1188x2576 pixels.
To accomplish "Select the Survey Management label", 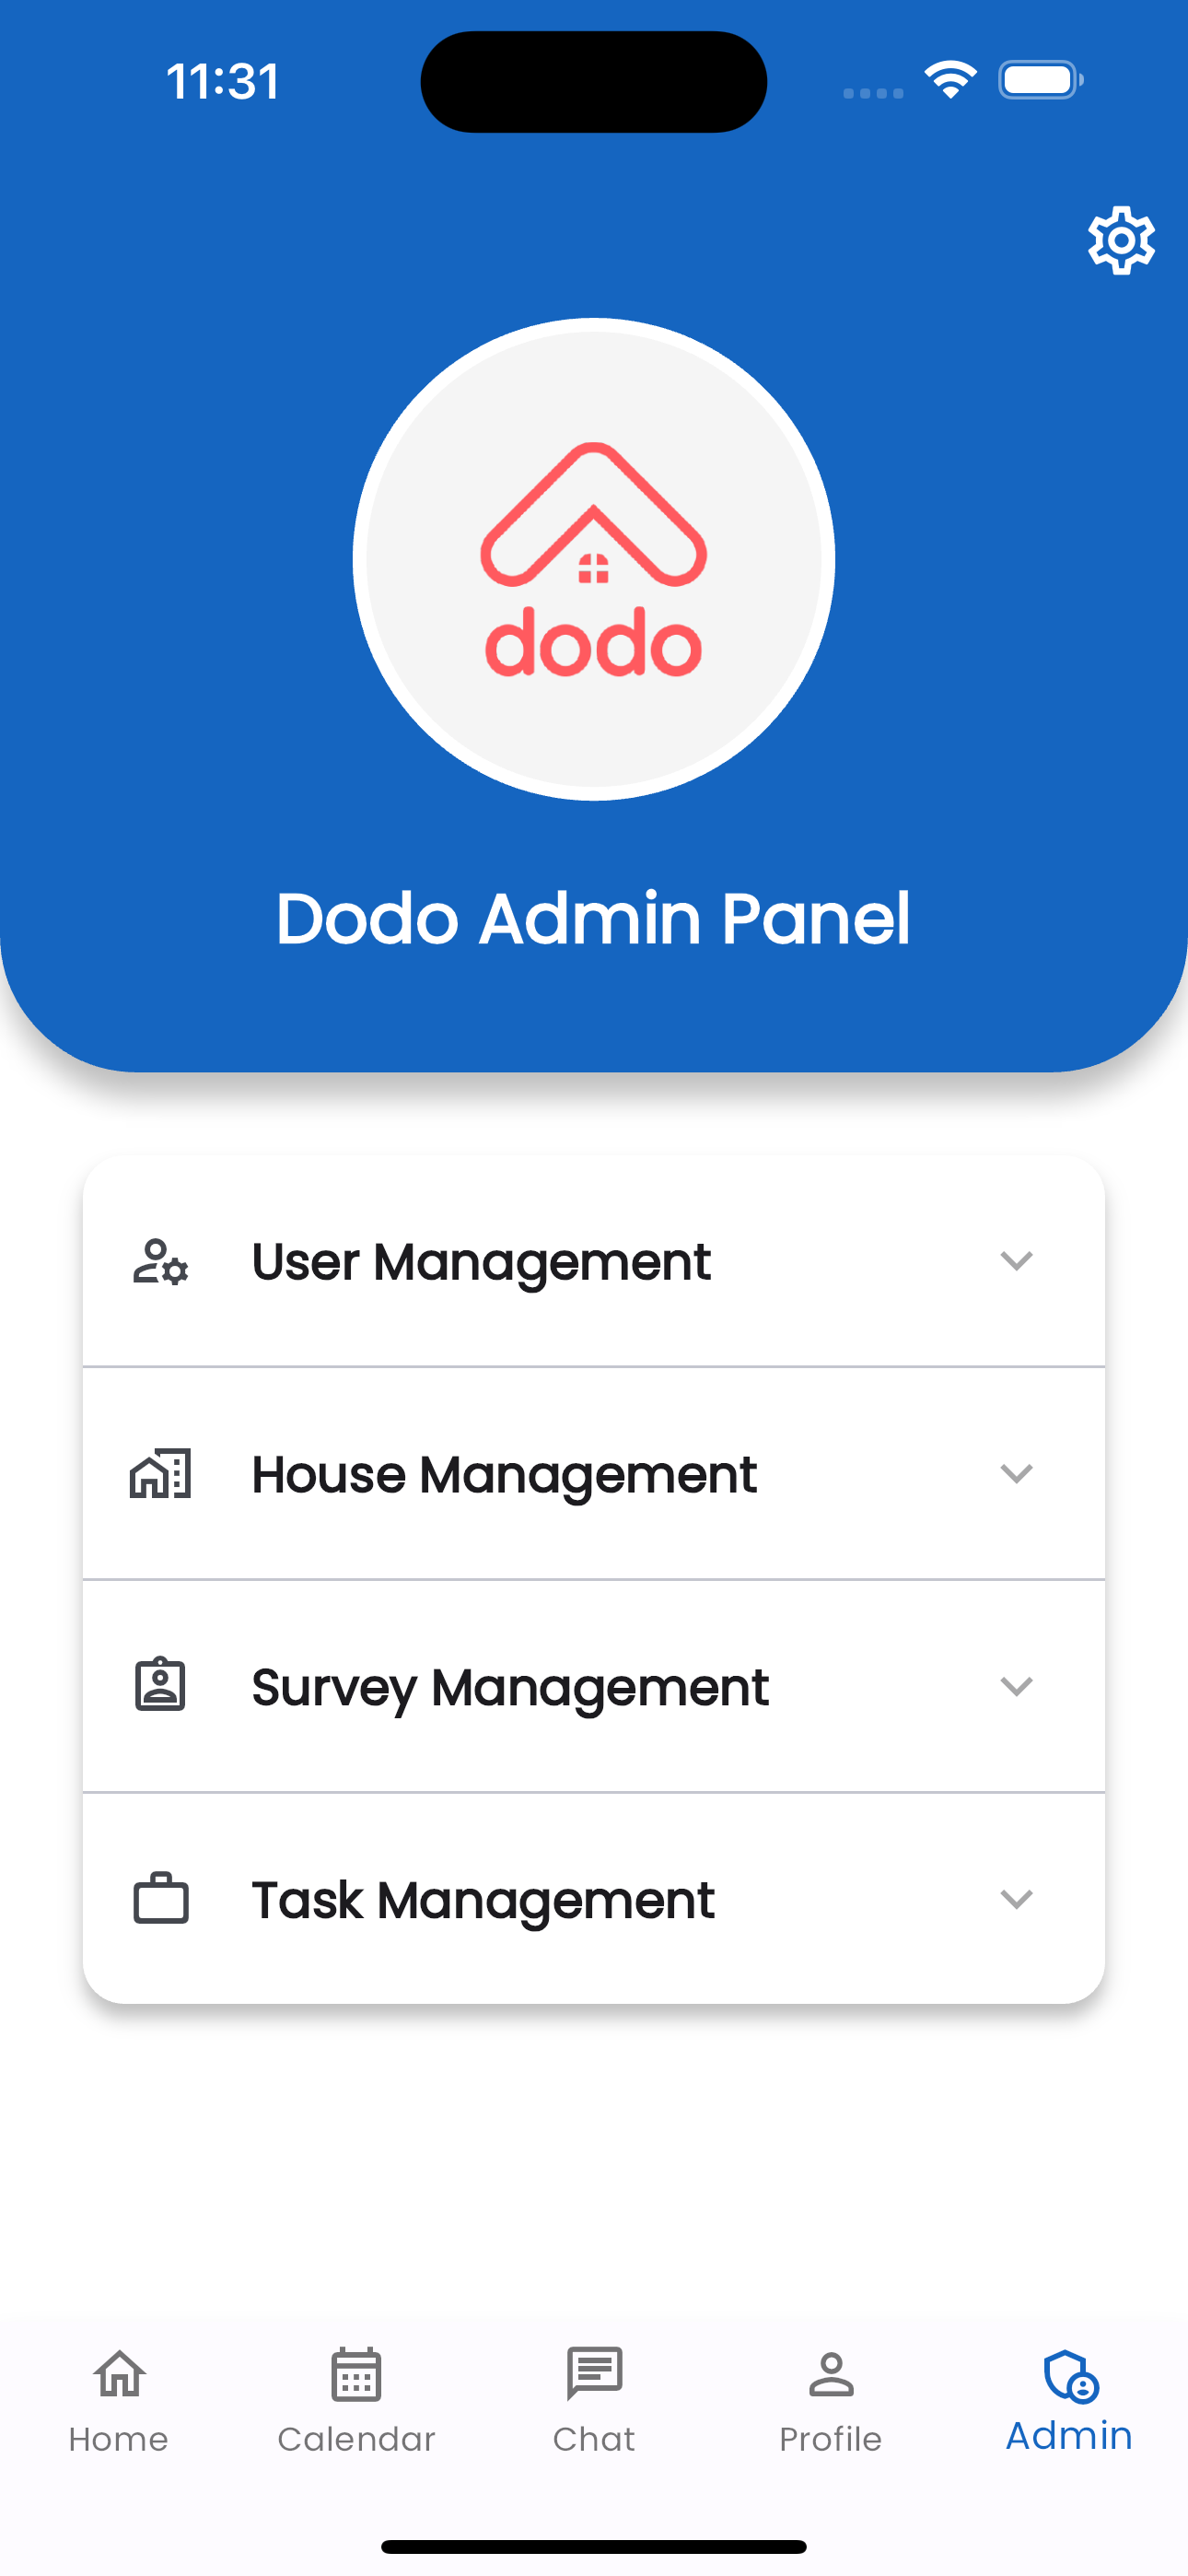I will [510, 1688].
